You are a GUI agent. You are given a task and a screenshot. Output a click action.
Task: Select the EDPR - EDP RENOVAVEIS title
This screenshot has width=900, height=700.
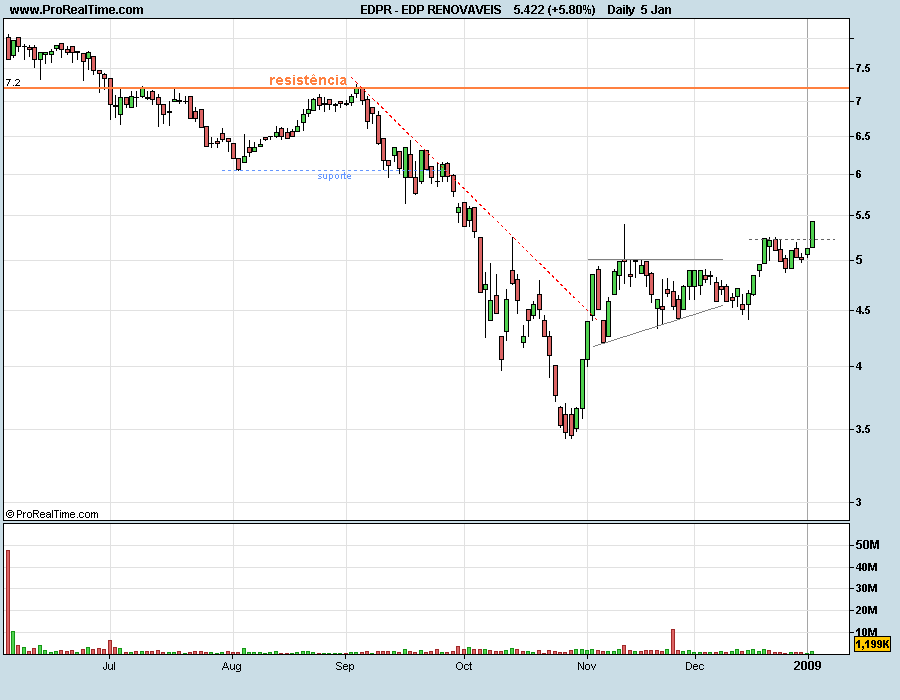(430, 9)
